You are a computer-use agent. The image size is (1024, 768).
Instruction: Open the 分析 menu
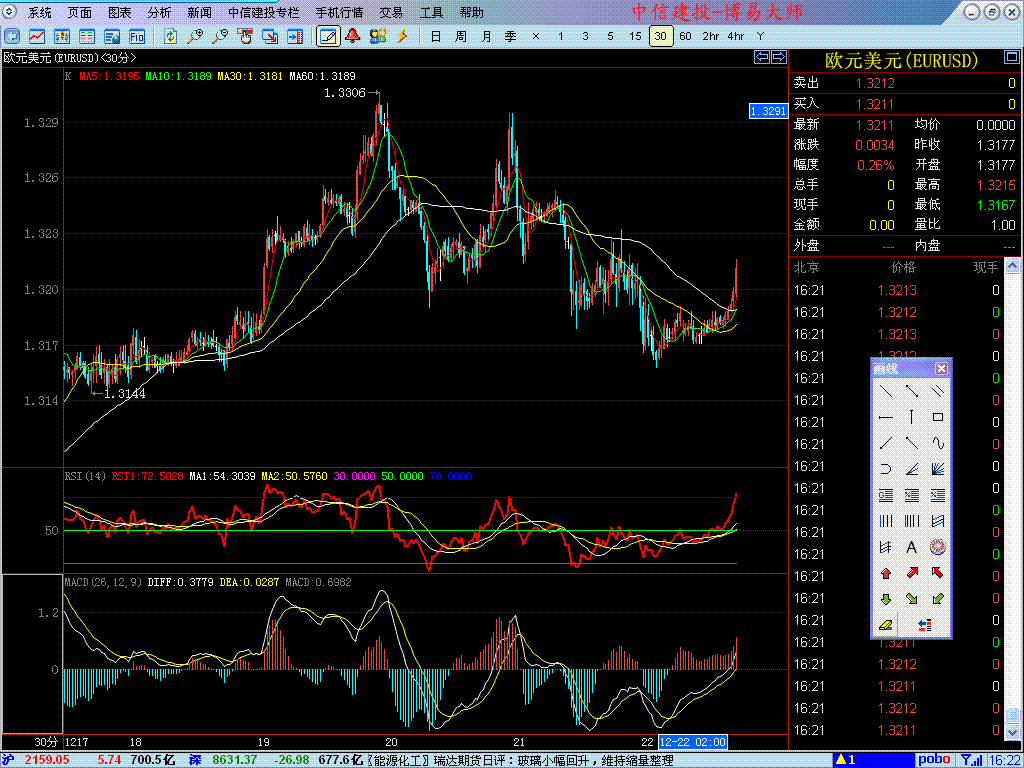159,13
